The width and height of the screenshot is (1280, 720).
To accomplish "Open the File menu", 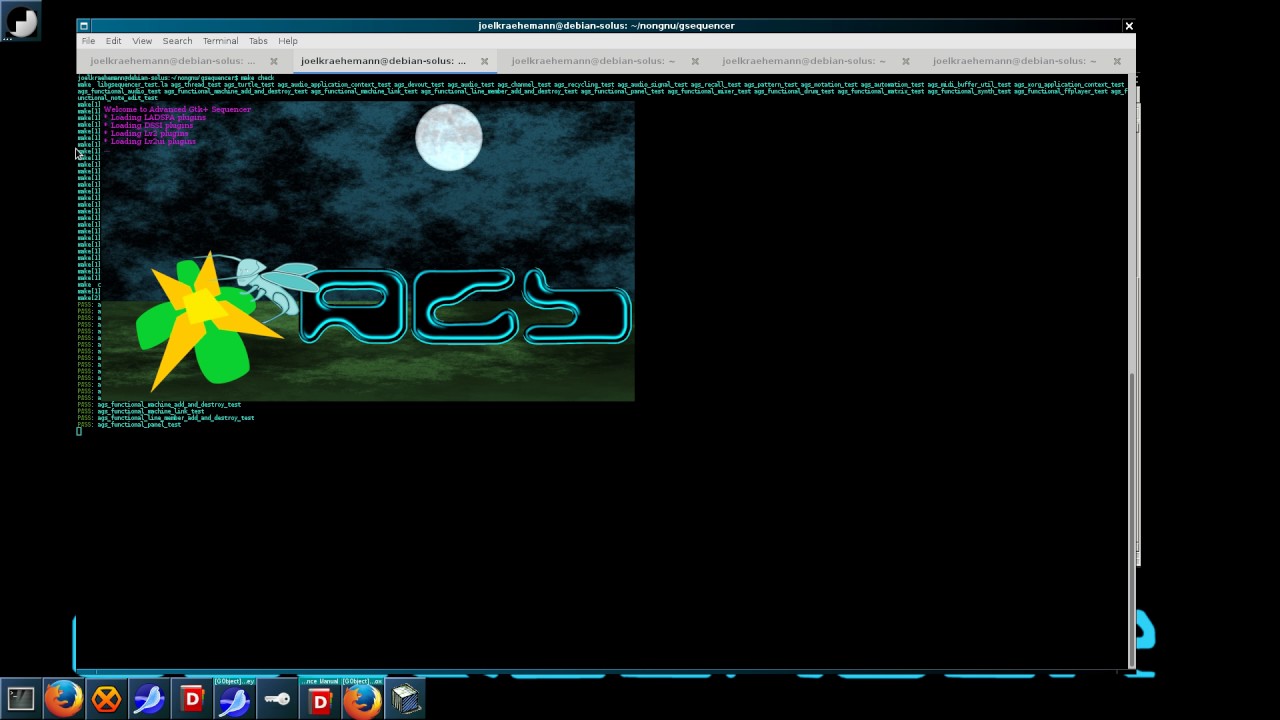I will (x=88, y=41).
